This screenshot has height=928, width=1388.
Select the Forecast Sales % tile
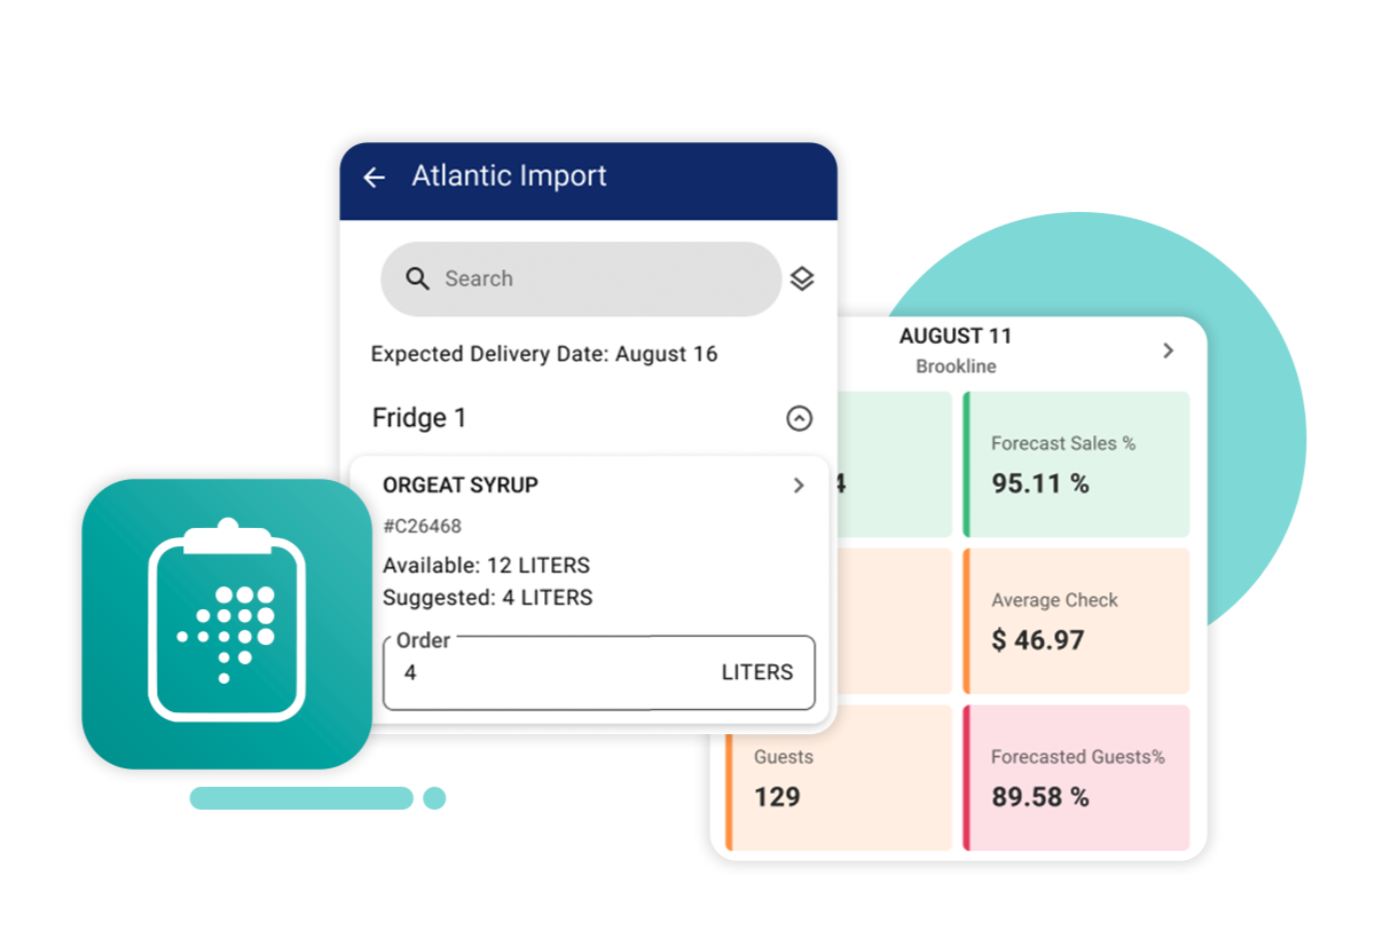[x=1076, y=464]
